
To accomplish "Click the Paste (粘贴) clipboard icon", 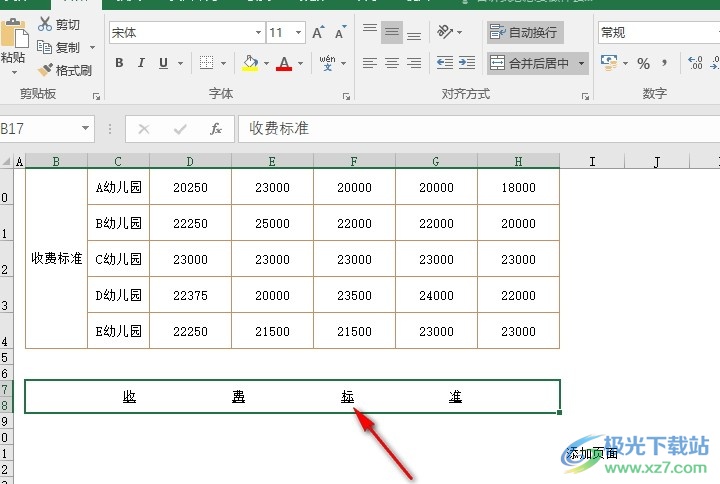I will pos(15,33).
